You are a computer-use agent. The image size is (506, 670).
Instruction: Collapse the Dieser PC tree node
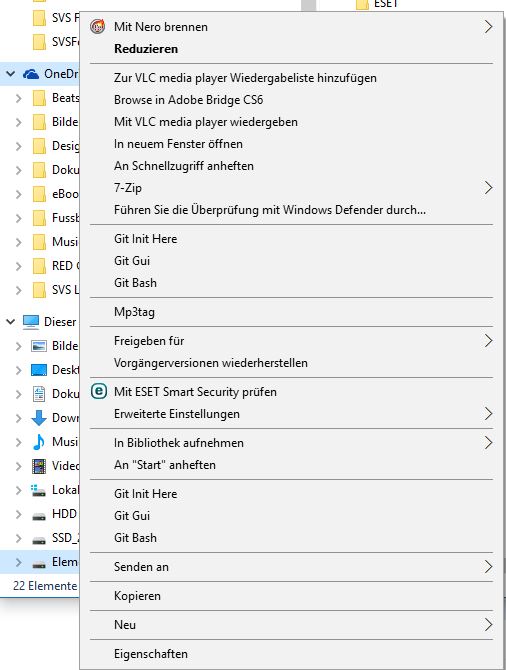(11, 322)
